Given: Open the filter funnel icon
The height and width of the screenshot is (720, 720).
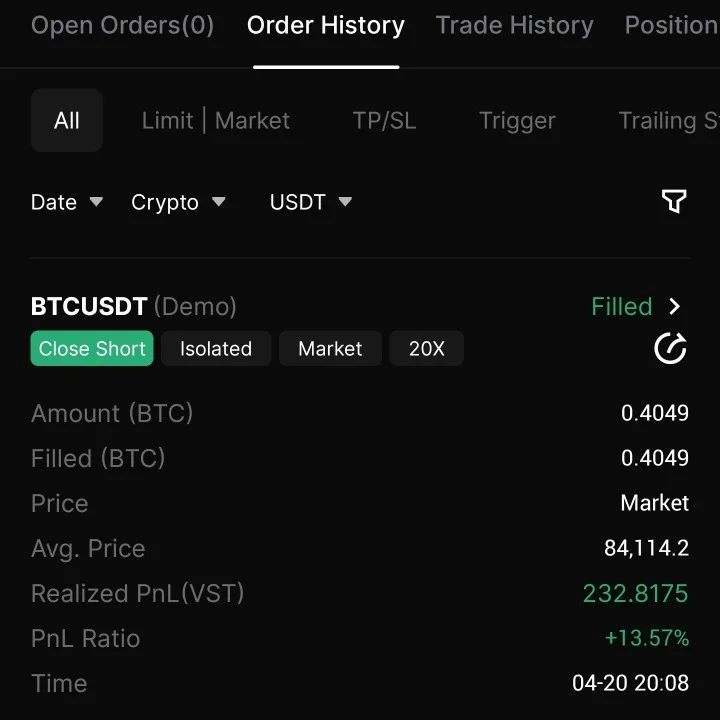Looking at the screenshot, I should [x=674, y=202].
